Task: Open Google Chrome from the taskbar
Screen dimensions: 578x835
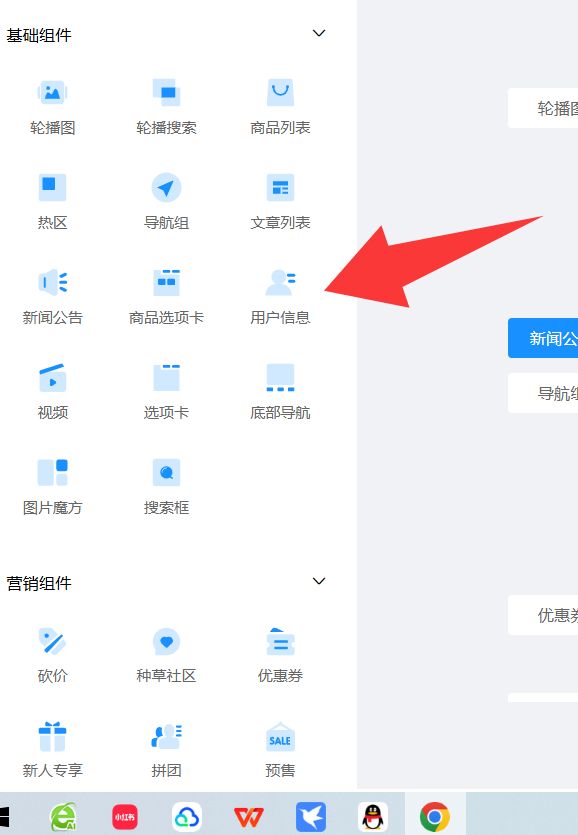Action: coord(435,817)
